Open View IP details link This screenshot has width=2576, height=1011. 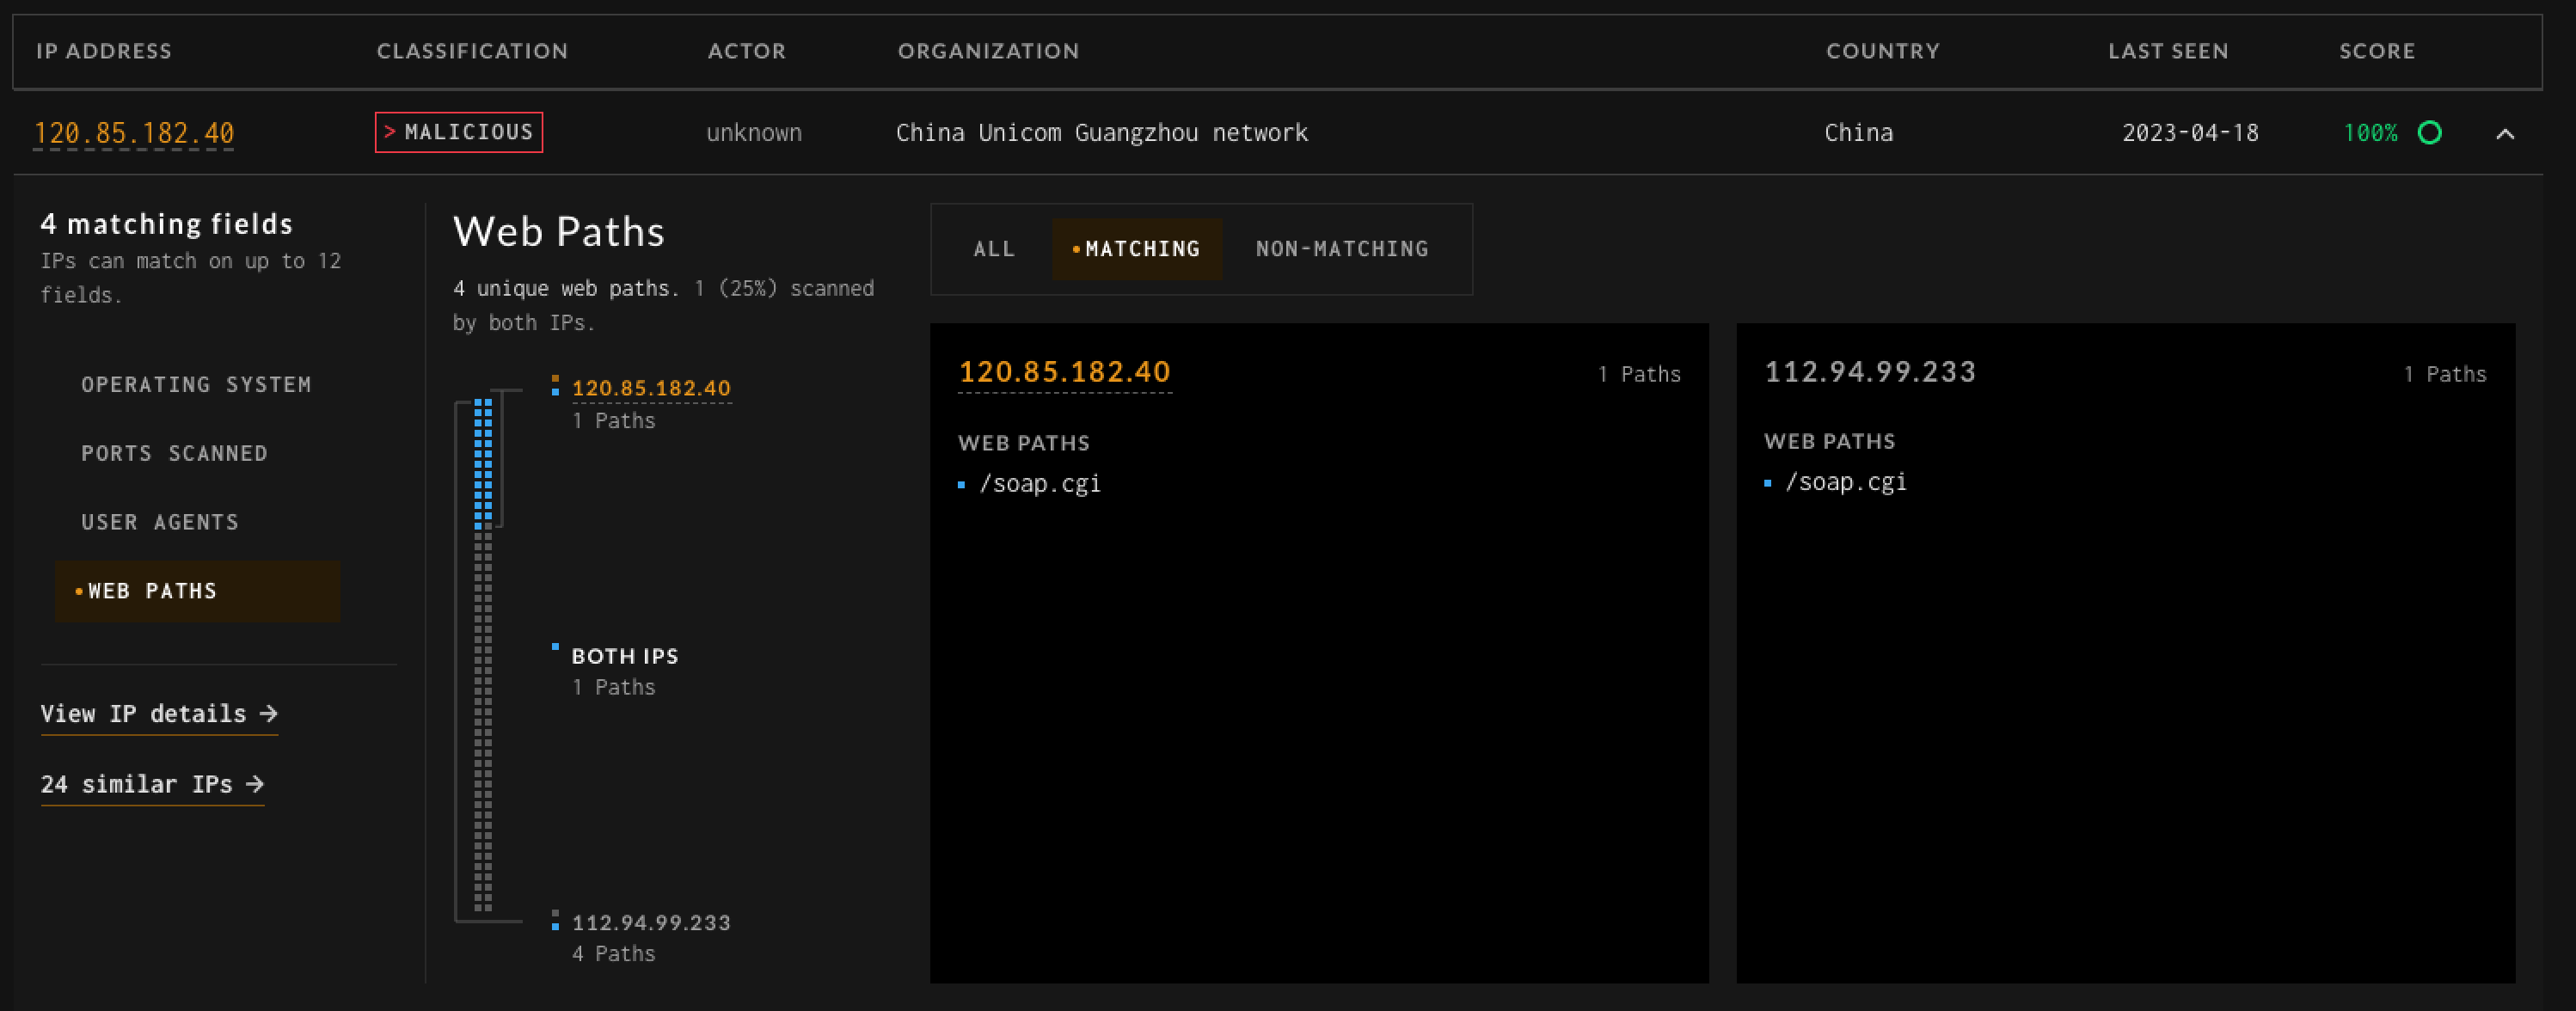159,714
